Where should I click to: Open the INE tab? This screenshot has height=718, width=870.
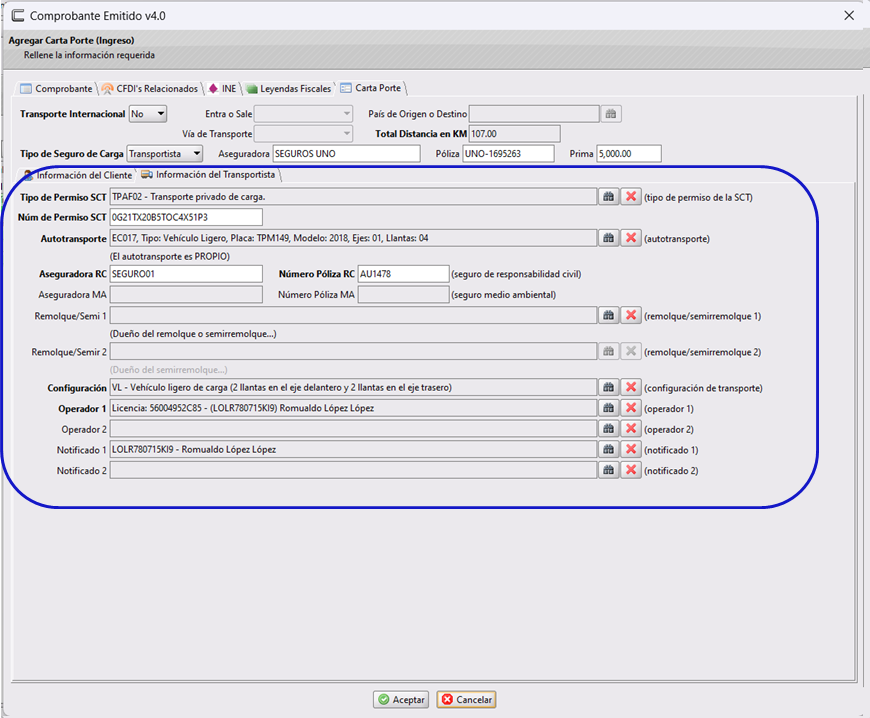tap(223, 89)
